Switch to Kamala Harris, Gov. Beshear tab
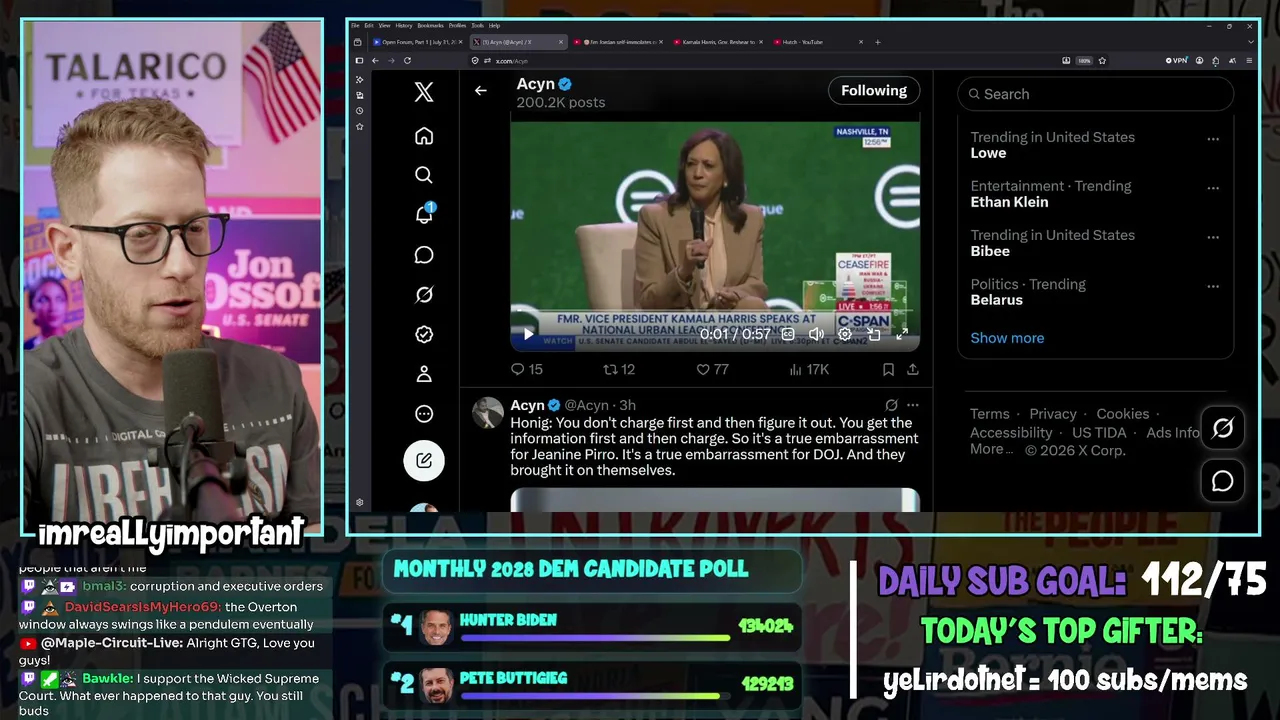 tap(718, 42)
